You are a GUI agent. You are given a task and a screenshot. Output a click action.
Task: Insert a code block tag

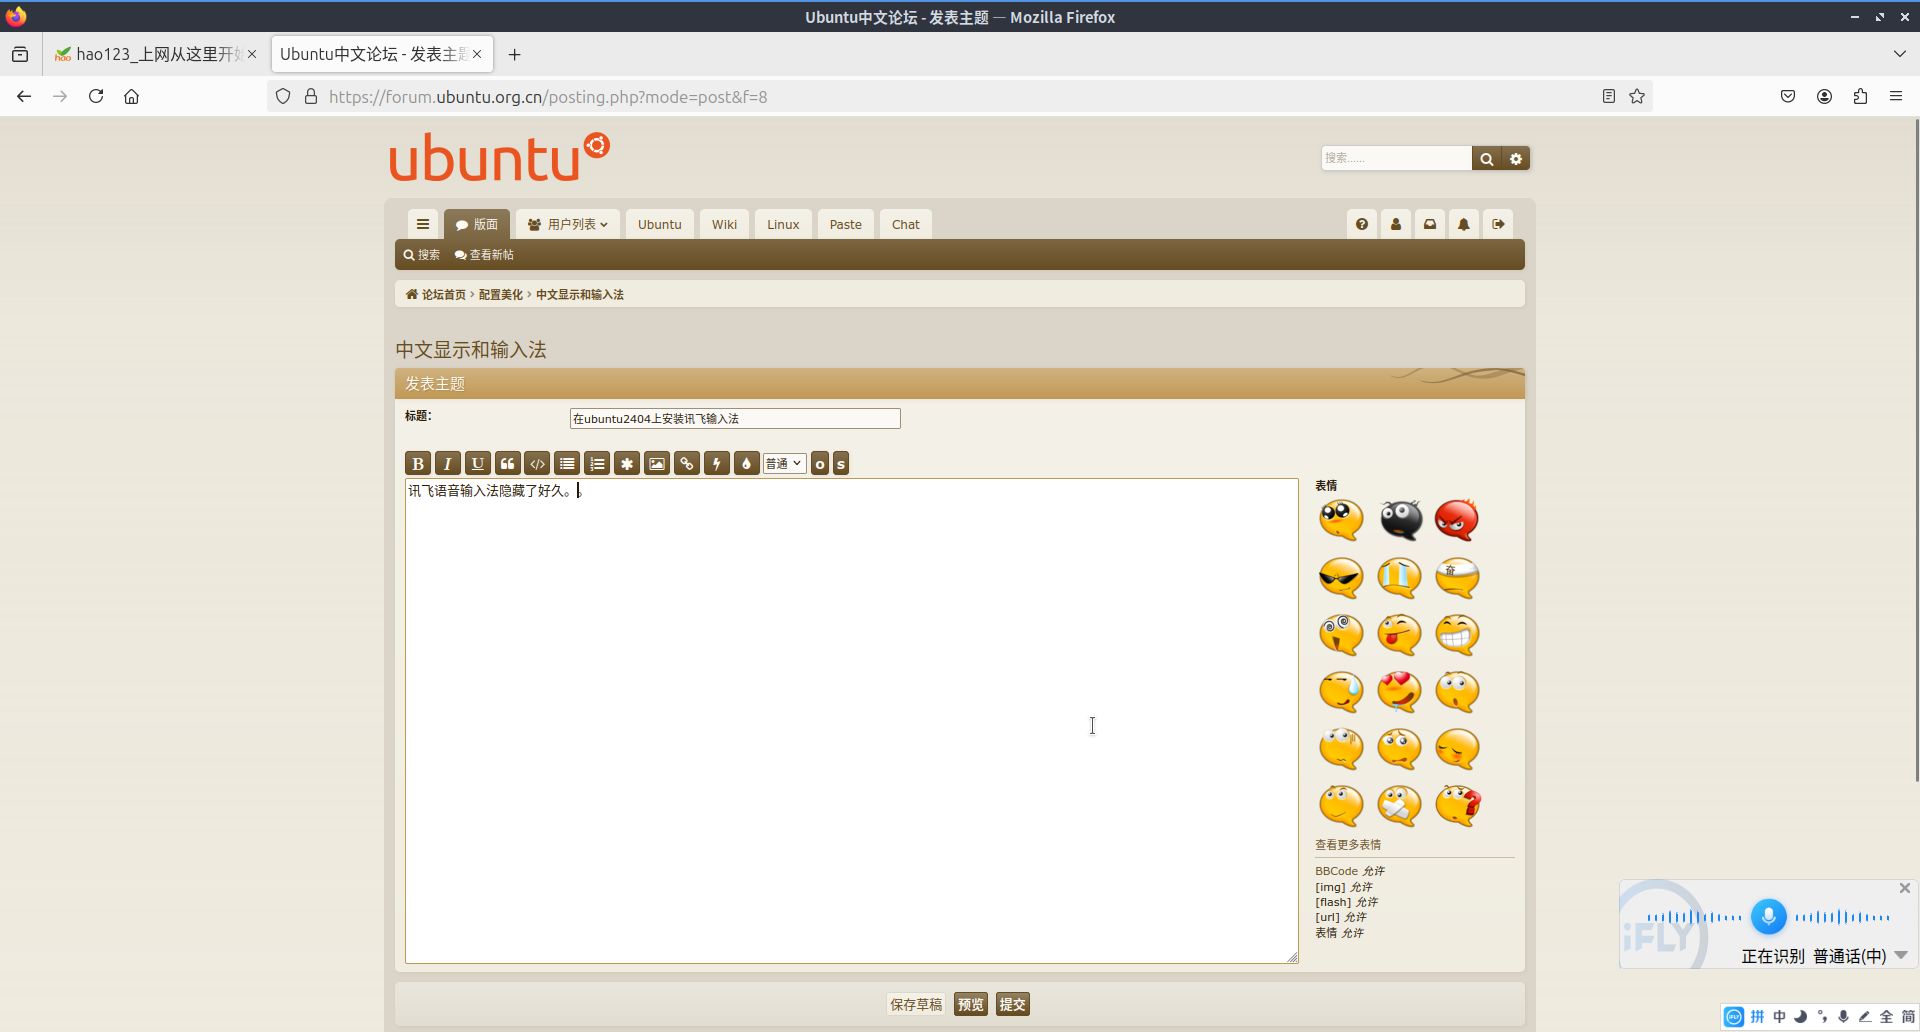(x=537, y=463)
